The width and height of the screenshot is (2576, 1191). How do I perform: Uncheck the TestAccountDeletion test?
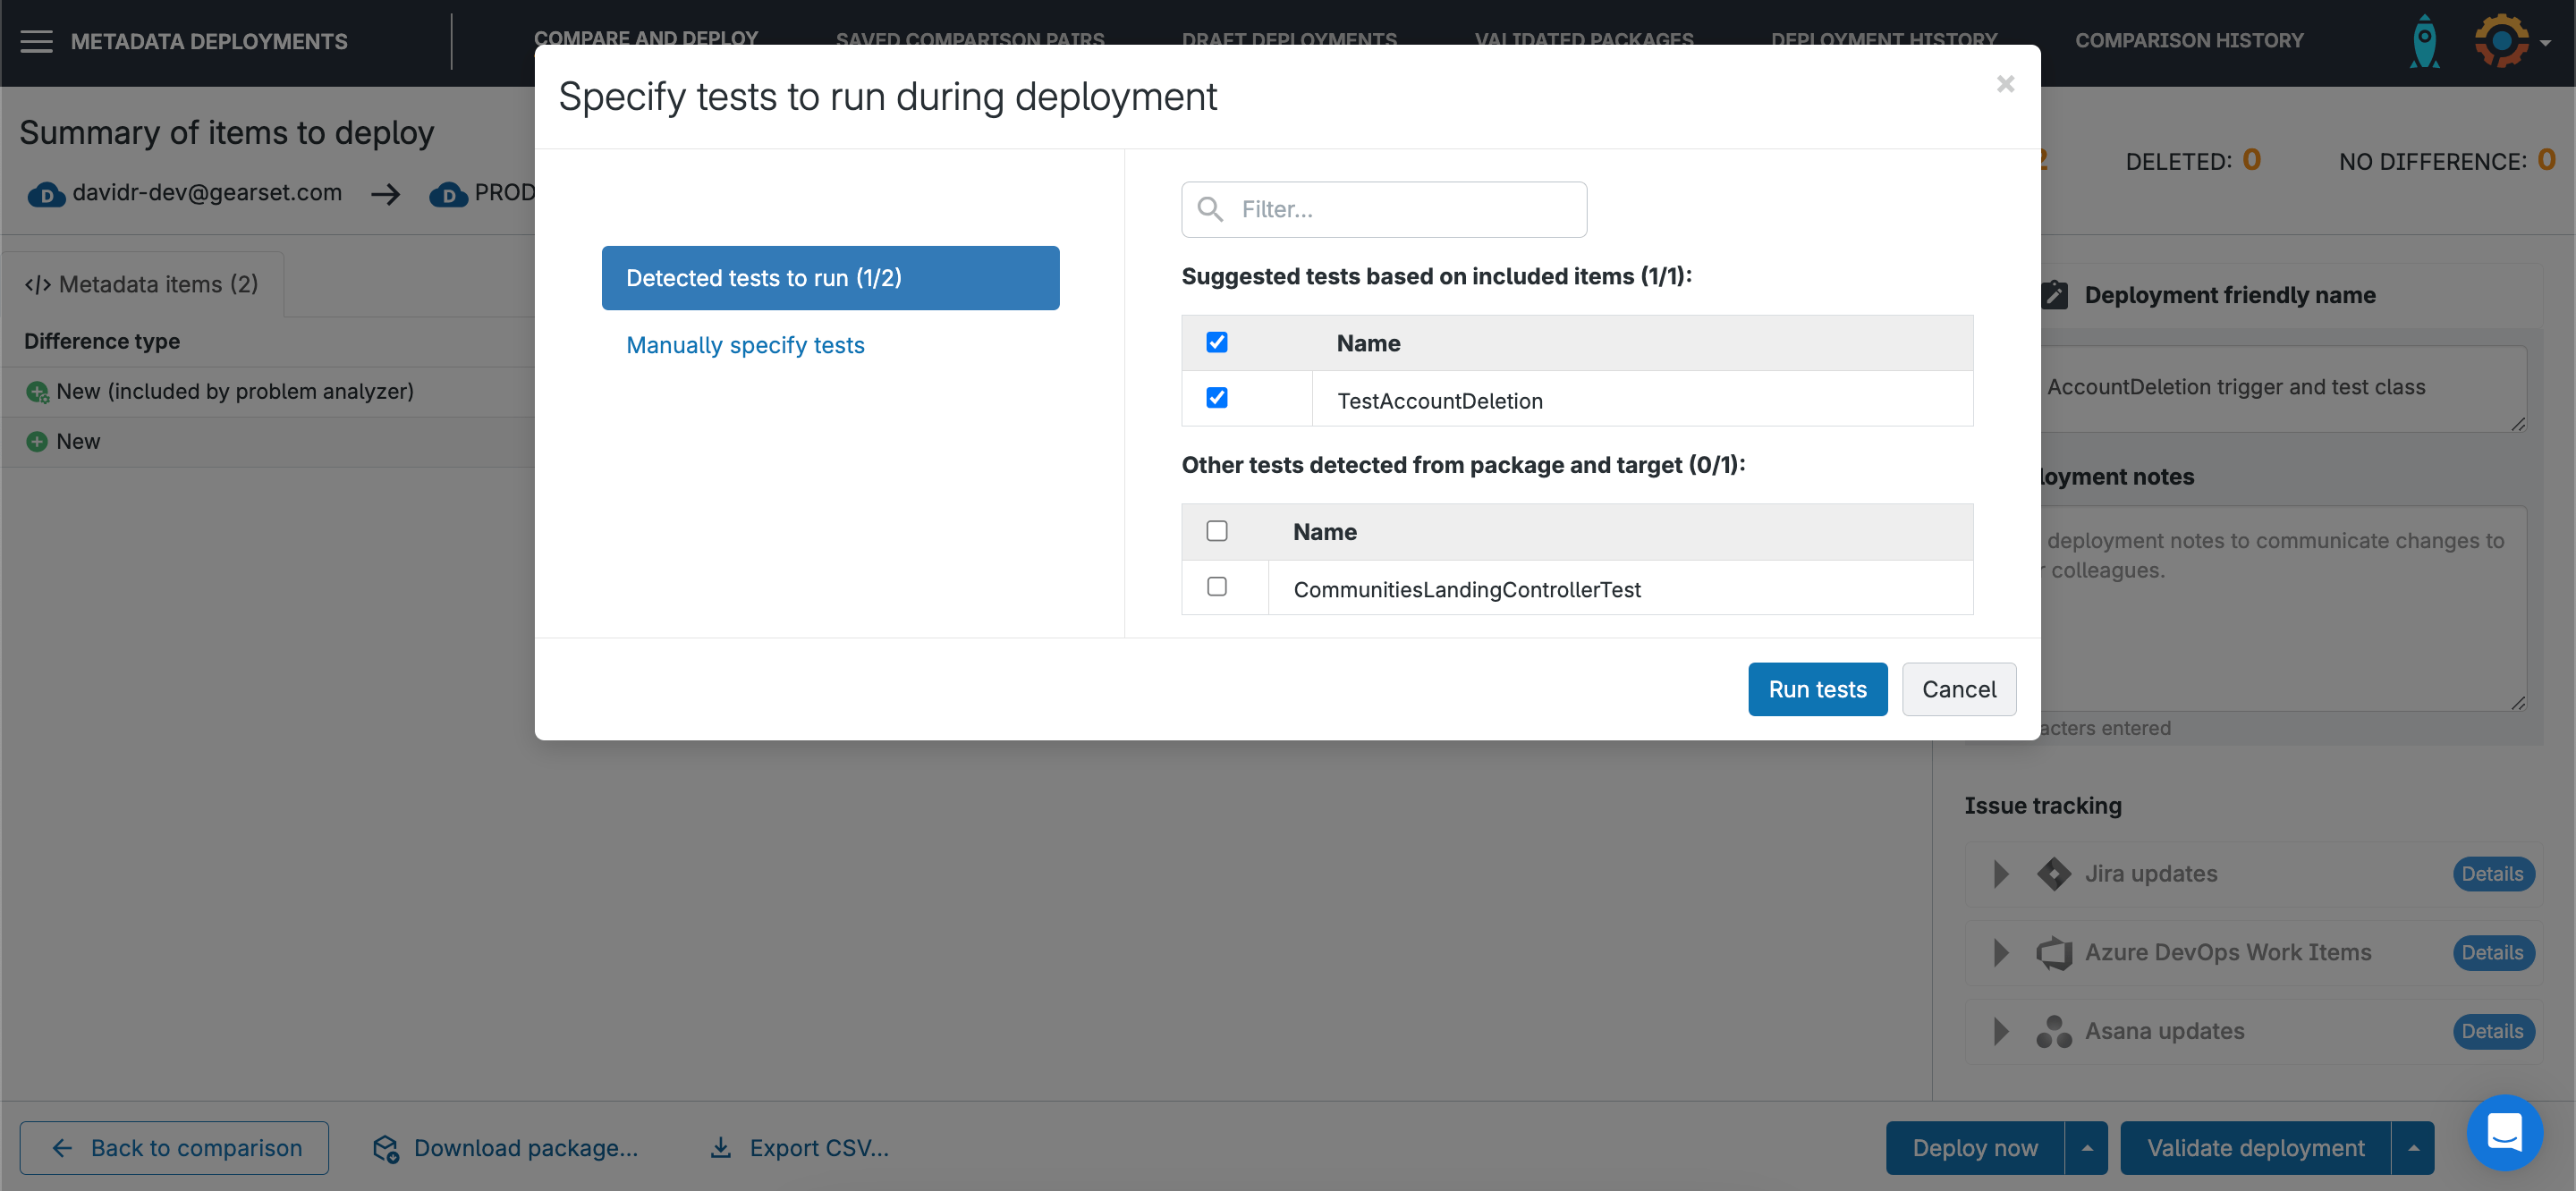click(x=1216, y=398)
